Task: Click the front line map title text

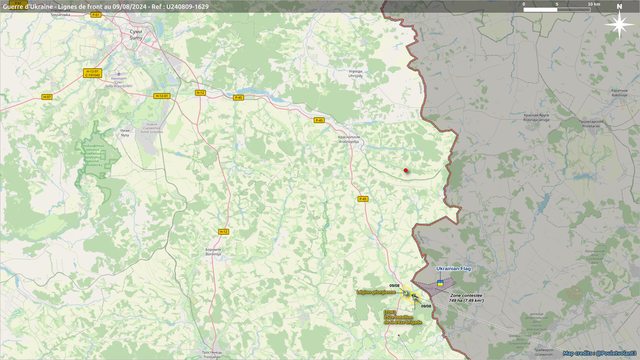Action: (106, 7)
